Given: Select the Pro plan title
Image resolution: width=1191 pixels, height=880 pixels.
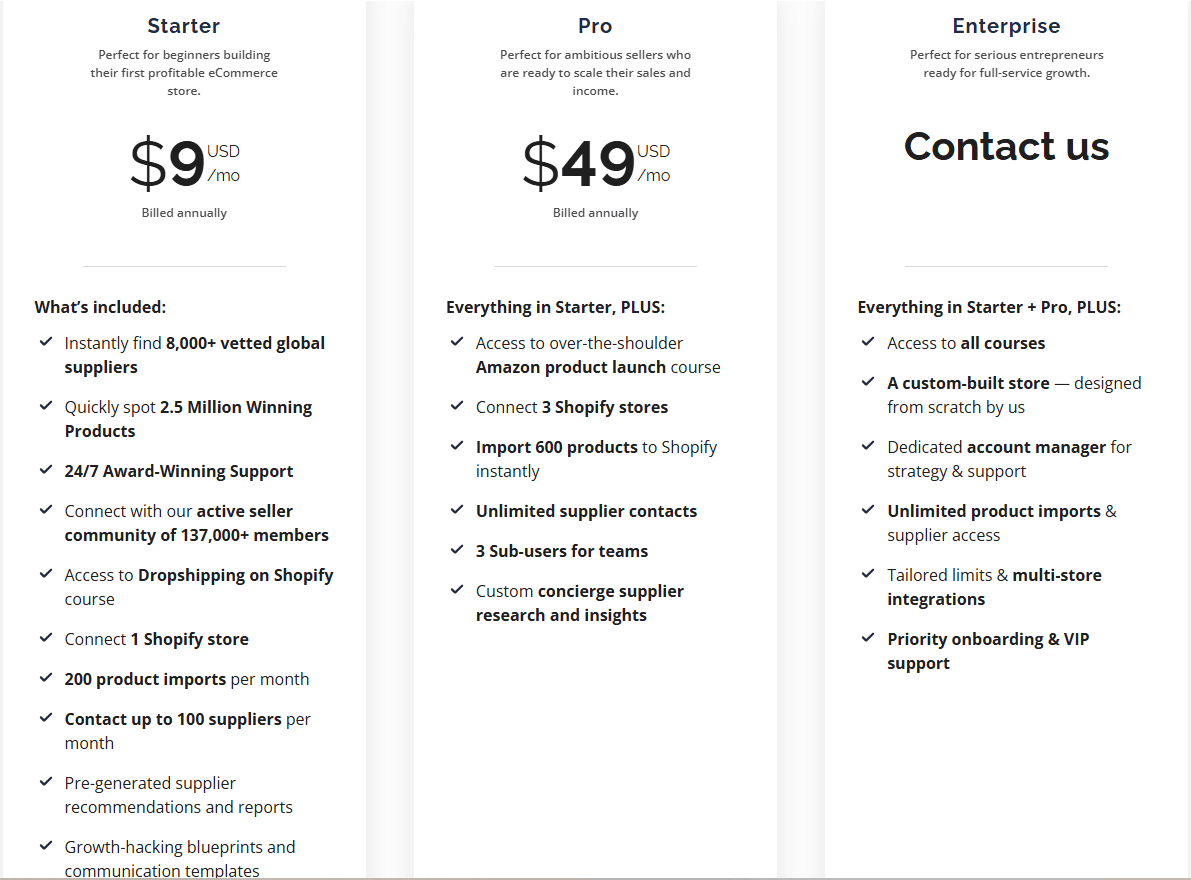Looking at the screenshot, I should pos(595,26).
